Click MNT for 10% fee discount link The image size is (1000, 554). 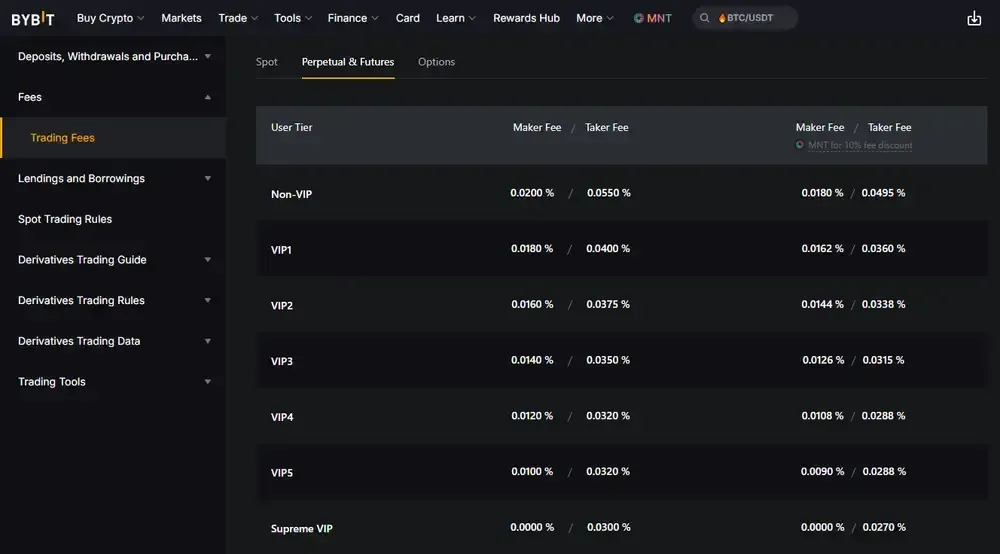pos(860,145)
